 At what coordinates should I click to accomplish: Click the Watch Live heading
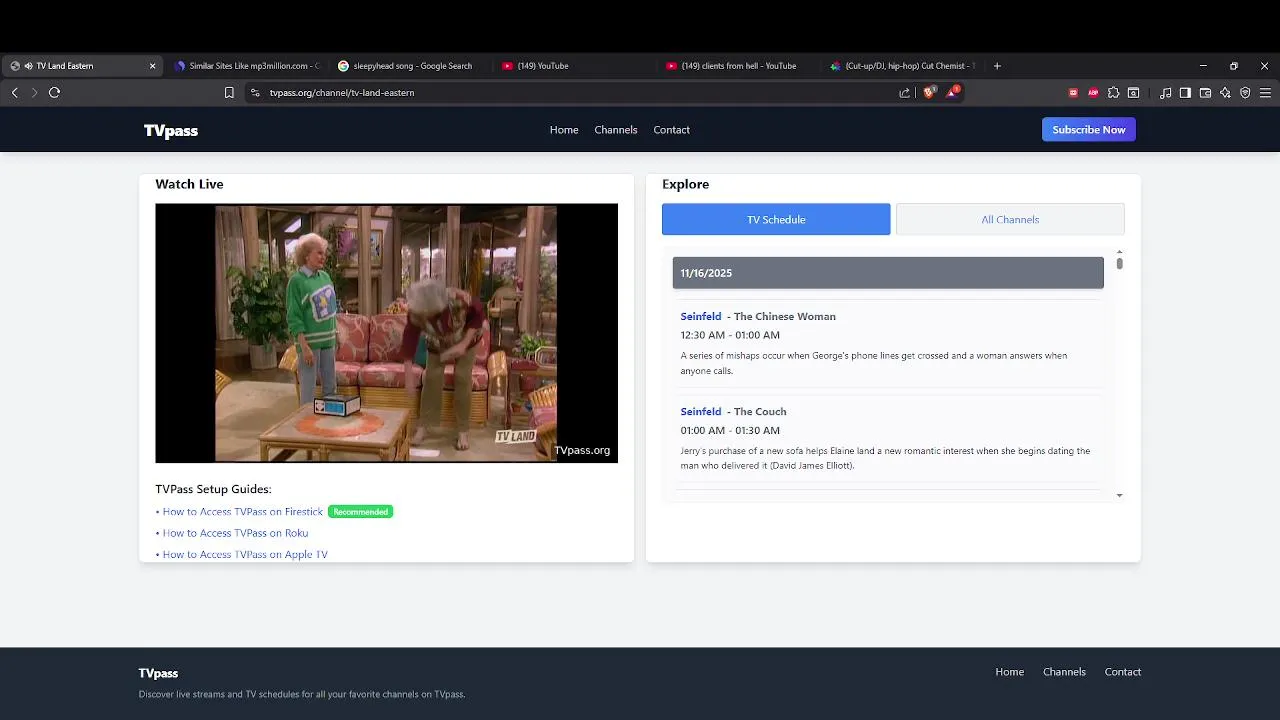coord(189,184)
